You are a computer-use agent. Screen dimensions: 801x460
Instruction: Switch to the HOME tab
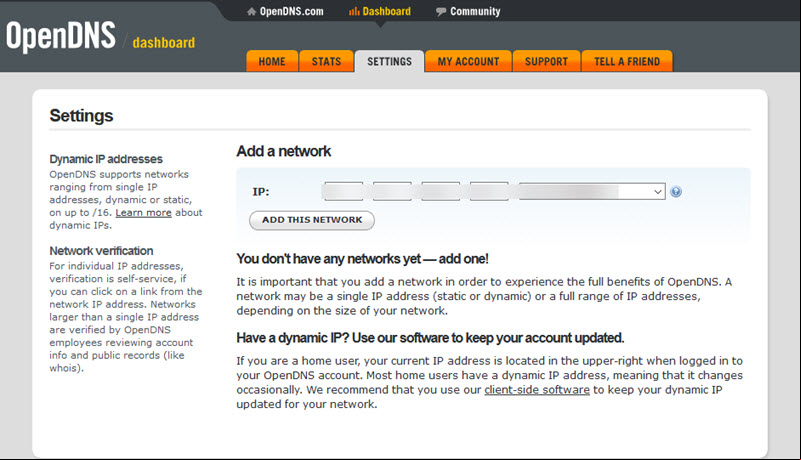tap(272, 61)
